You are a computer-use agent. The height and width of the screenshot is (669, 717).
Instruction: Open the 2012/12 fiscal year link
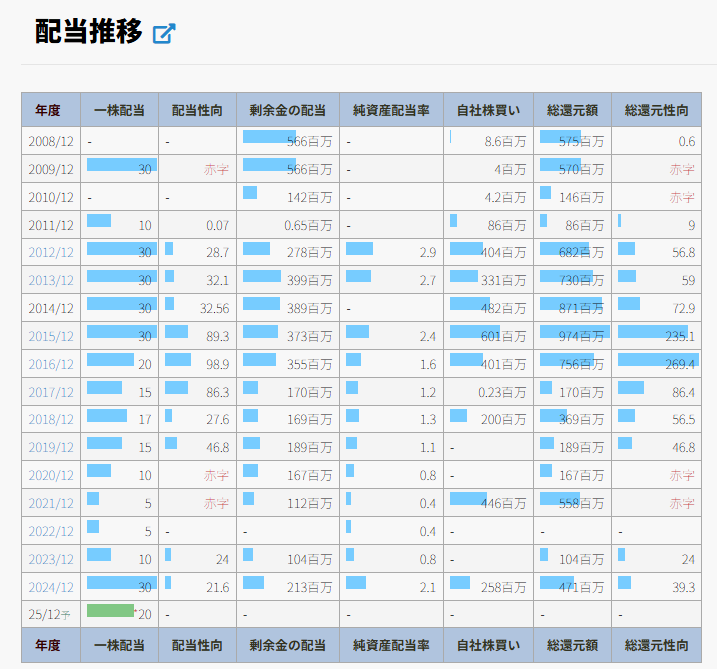[x=51, y=253]
